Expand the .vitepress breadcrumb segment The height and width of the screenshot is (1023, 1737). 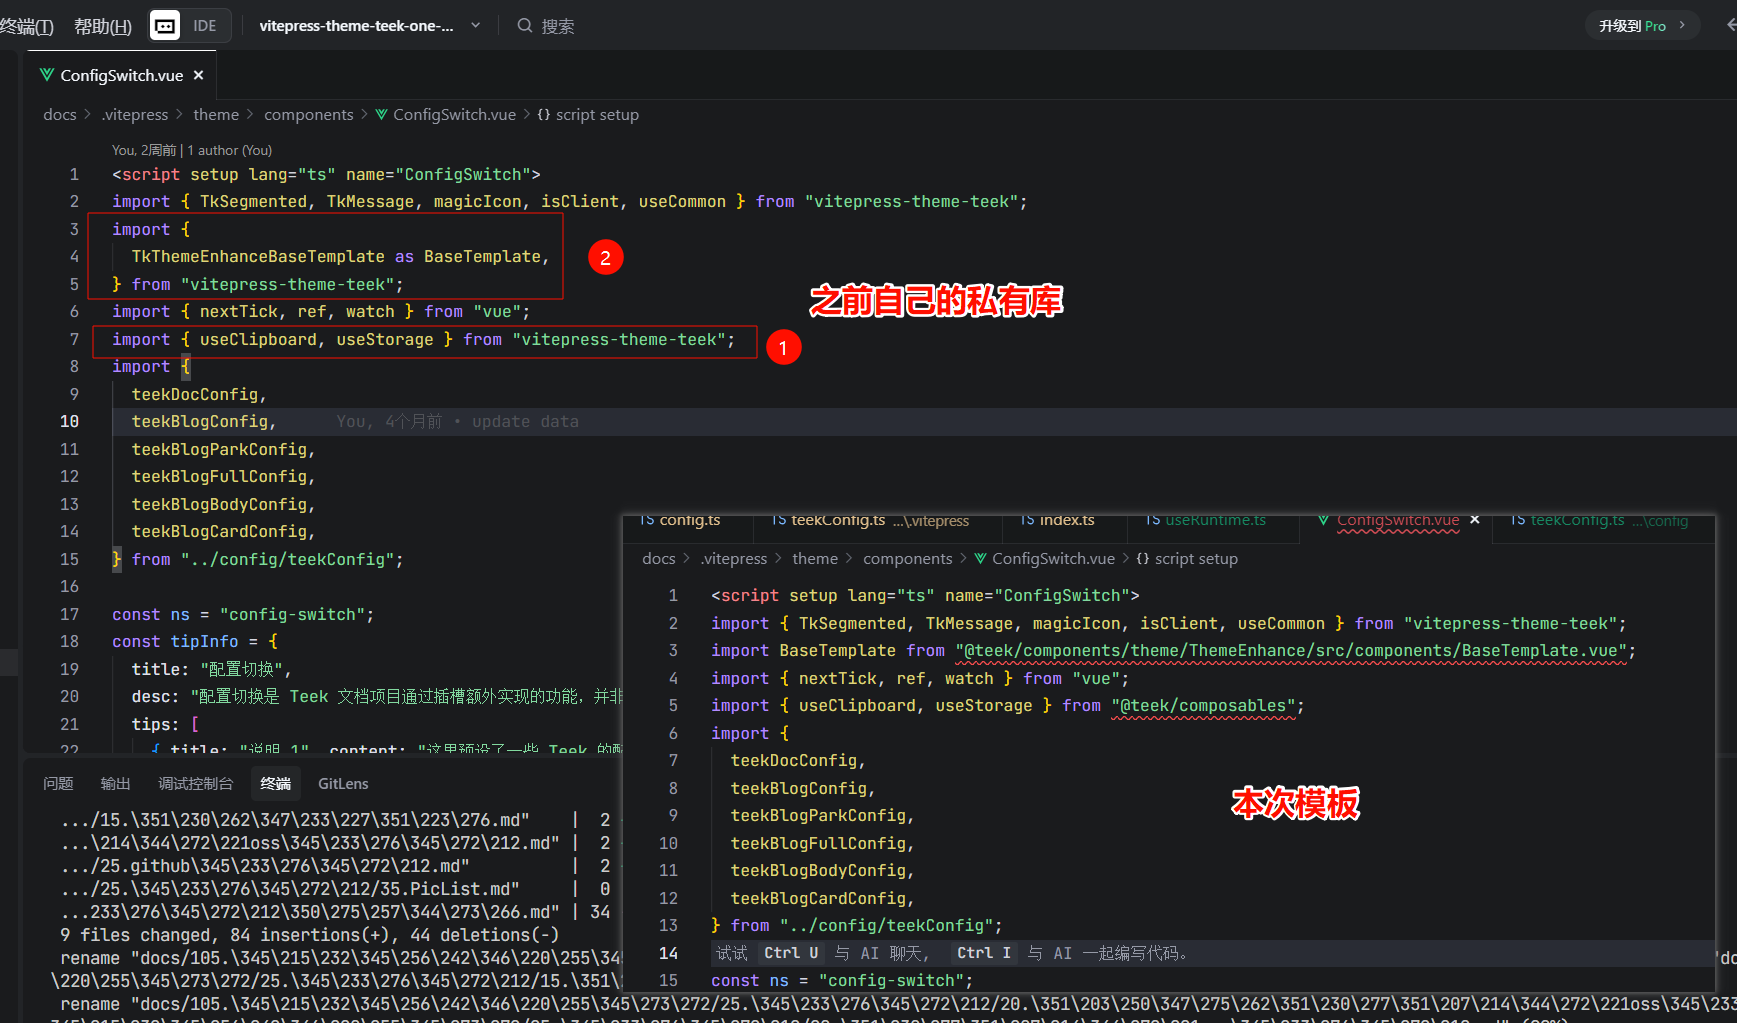[135, 114]
